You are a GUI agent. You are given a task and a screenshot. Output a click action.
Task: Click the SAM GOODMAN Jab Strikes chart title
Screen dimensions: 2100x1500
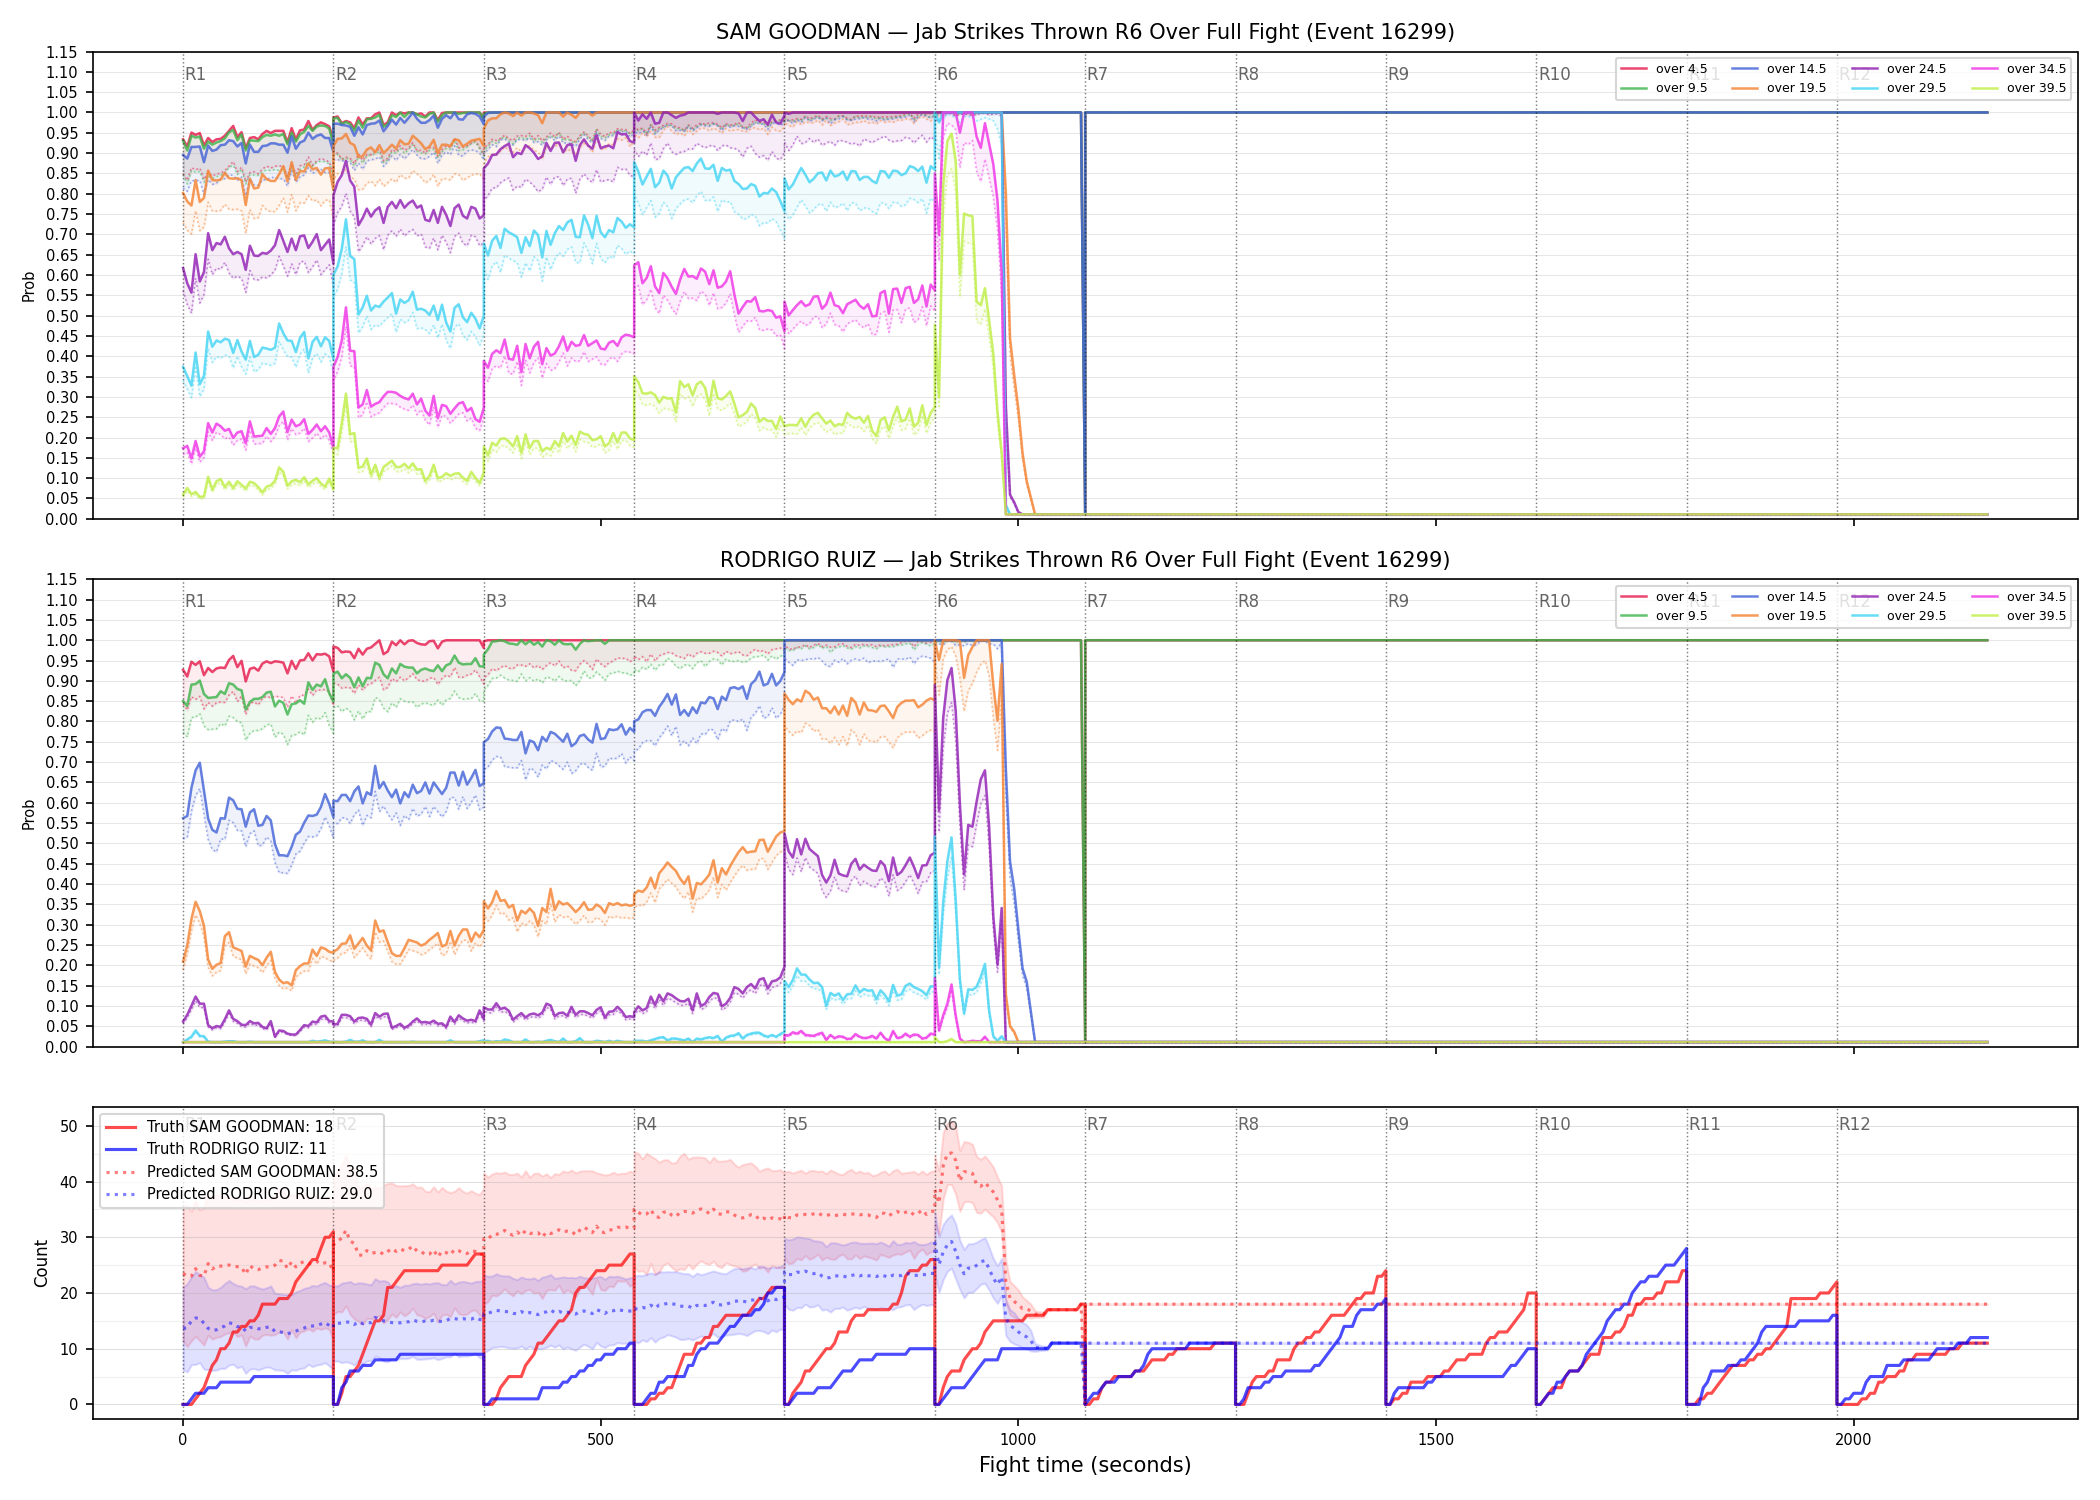point(1085,32)
